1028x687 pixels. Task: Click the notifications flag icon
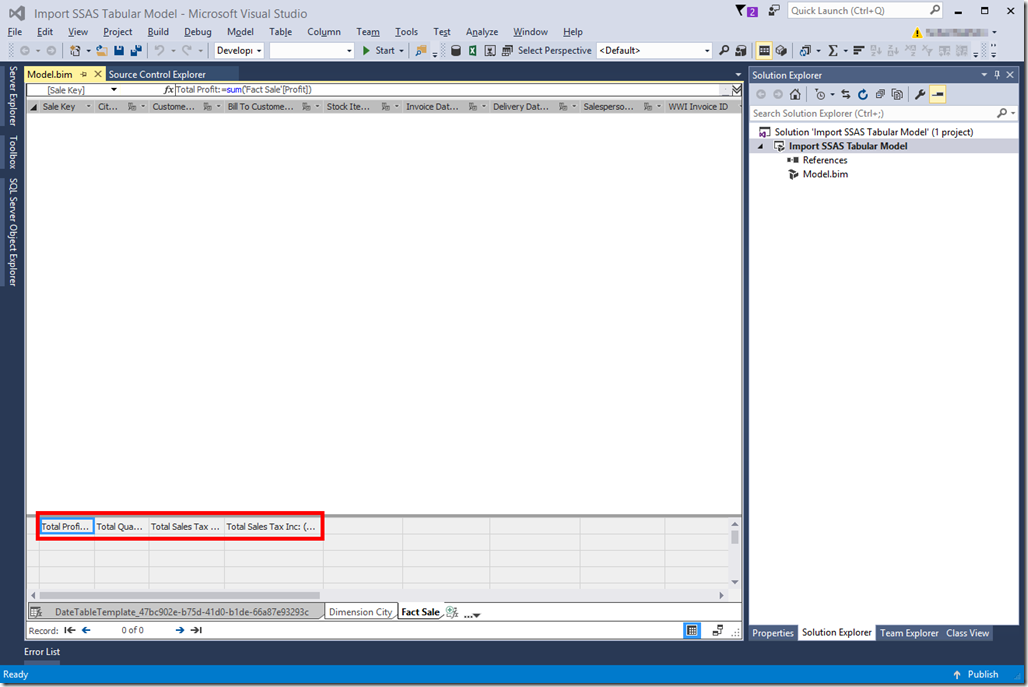(x=745, y=10)
